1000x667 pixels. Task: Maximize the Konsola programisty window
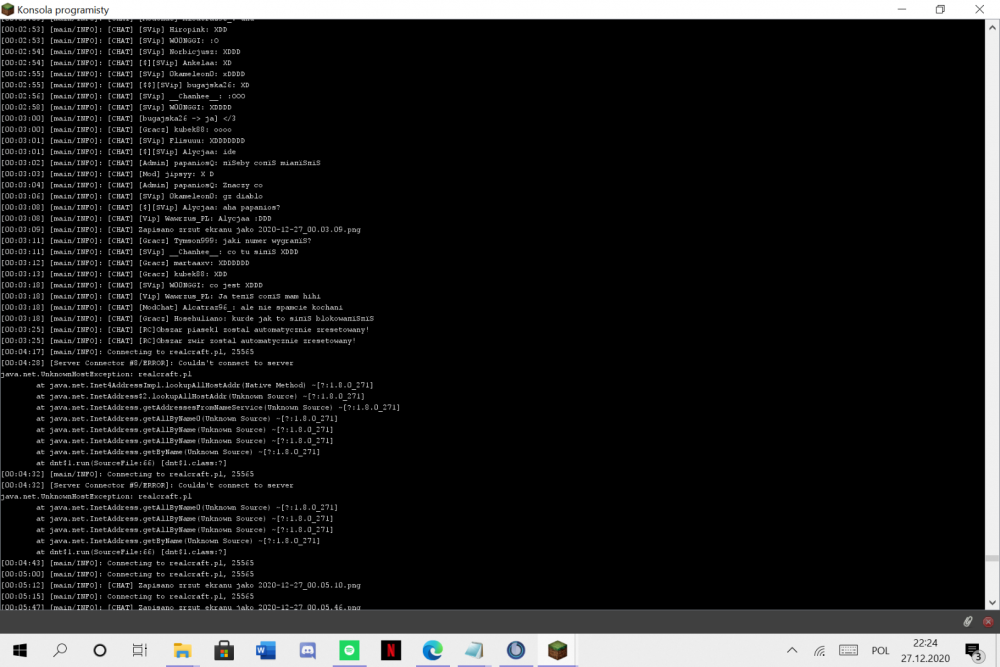click(x=940, y=9)
